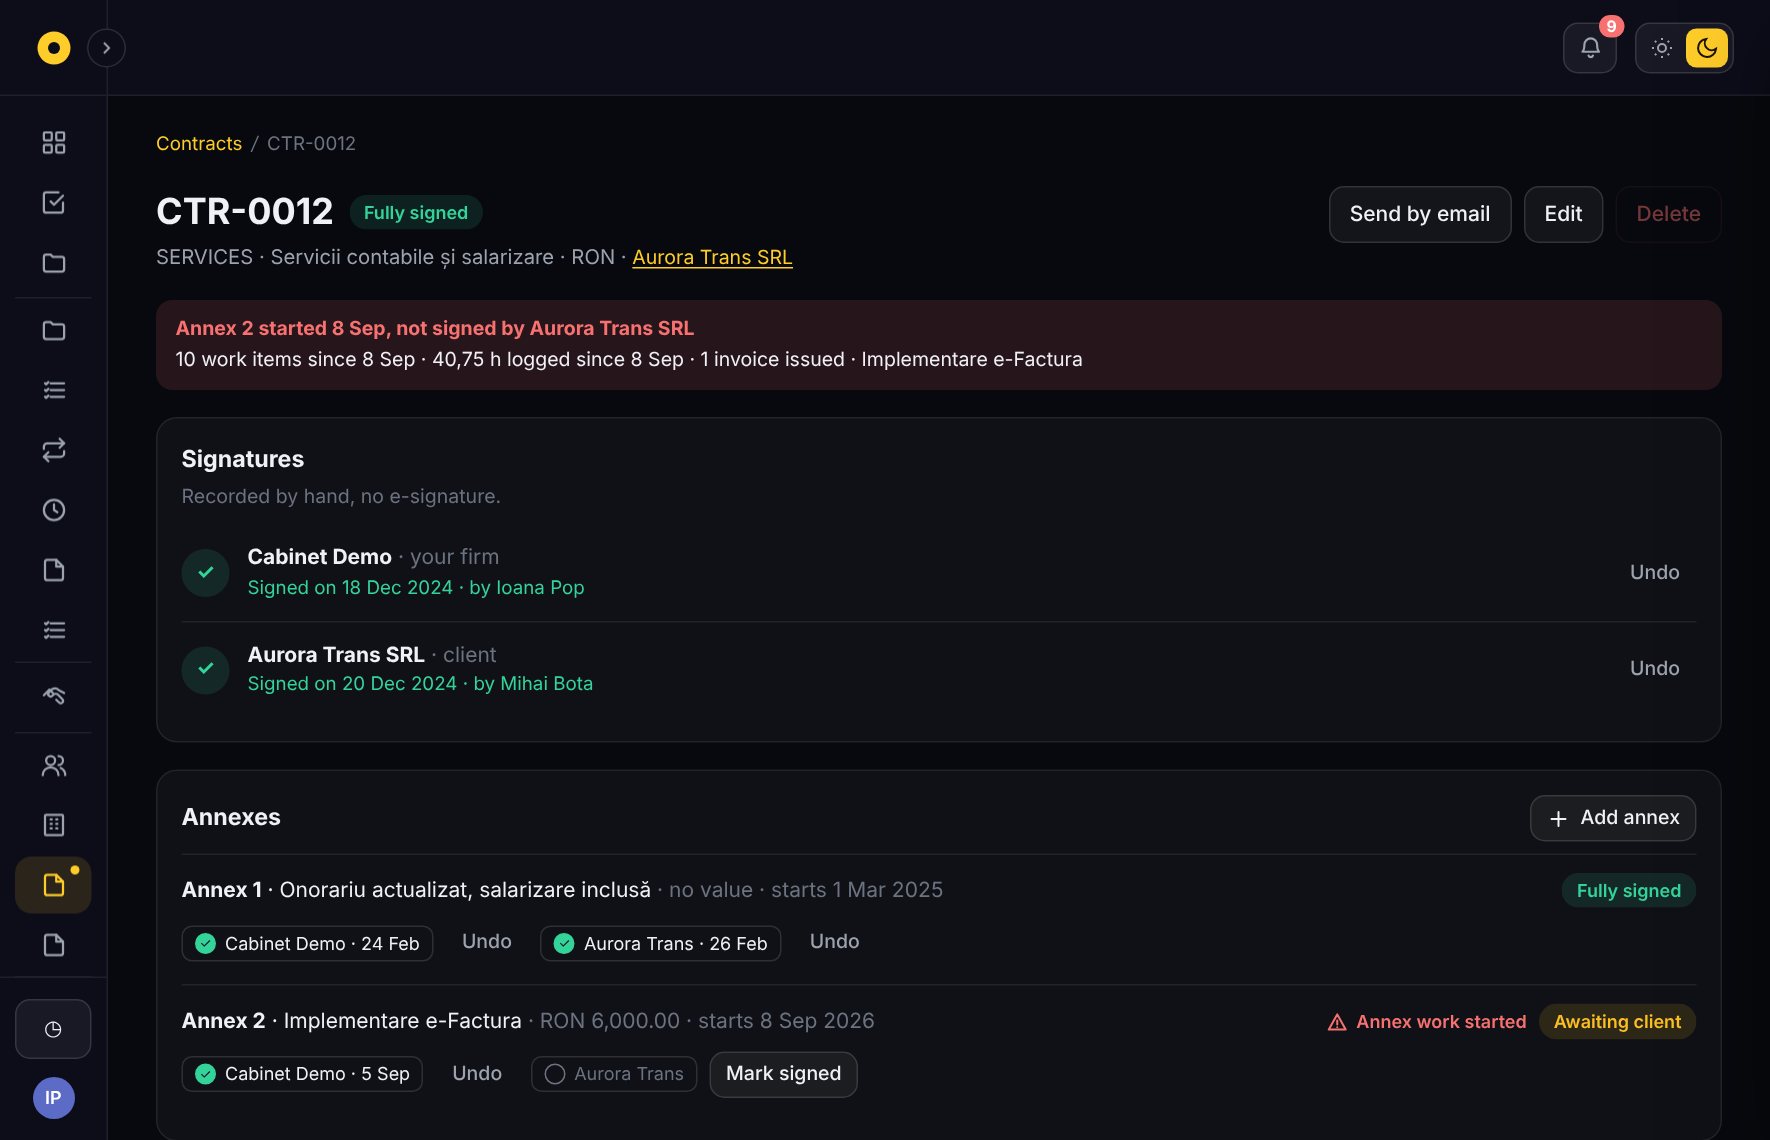Screen dimensions: 1770x1140
Task: Undo Cabinet Demo 5 Sep annex signature
Action: (477, 1073)
